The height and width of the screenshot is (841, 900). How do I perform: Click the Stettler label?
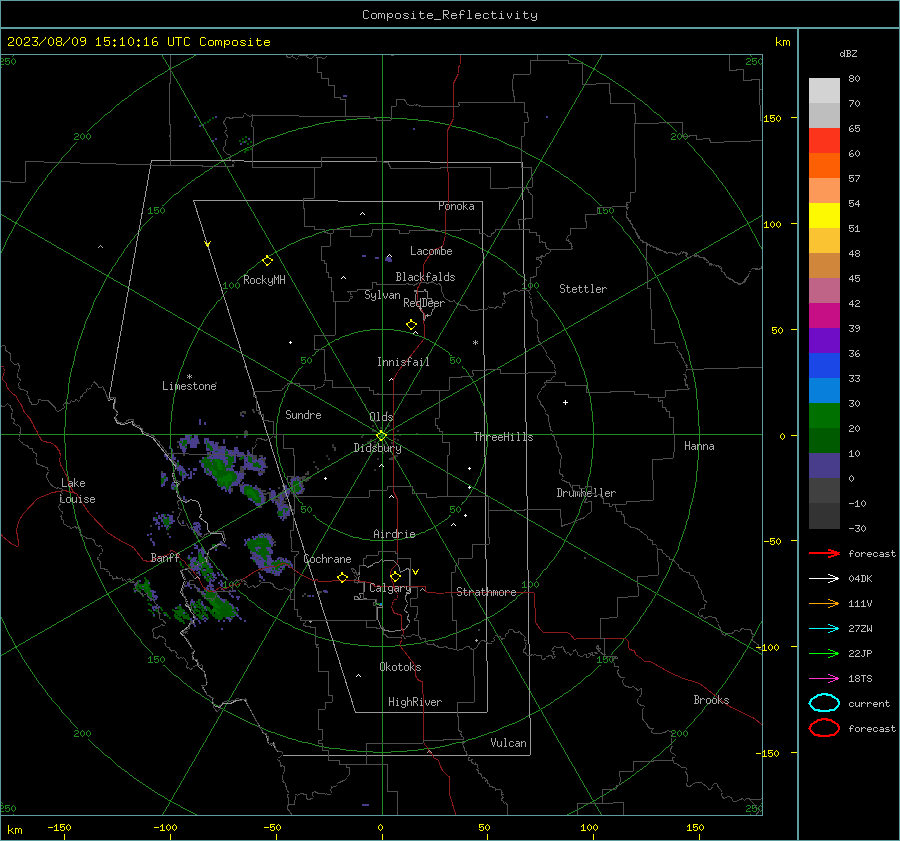[x=583, y=289]
